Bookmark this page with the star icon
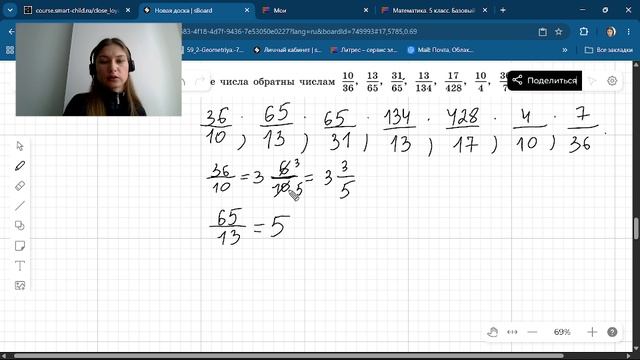640x360 pixels. (558, 31)
